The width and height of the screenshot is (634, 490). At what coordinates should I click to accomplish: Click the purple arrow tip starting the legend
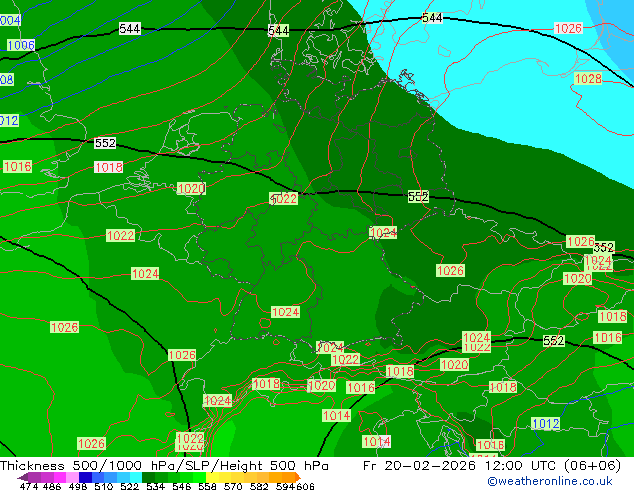[22, 477]
